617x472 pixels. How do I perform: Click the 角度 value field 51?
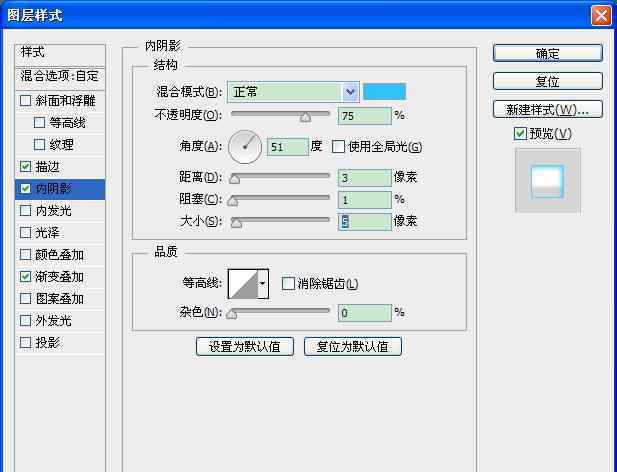[x=288, y=147]
